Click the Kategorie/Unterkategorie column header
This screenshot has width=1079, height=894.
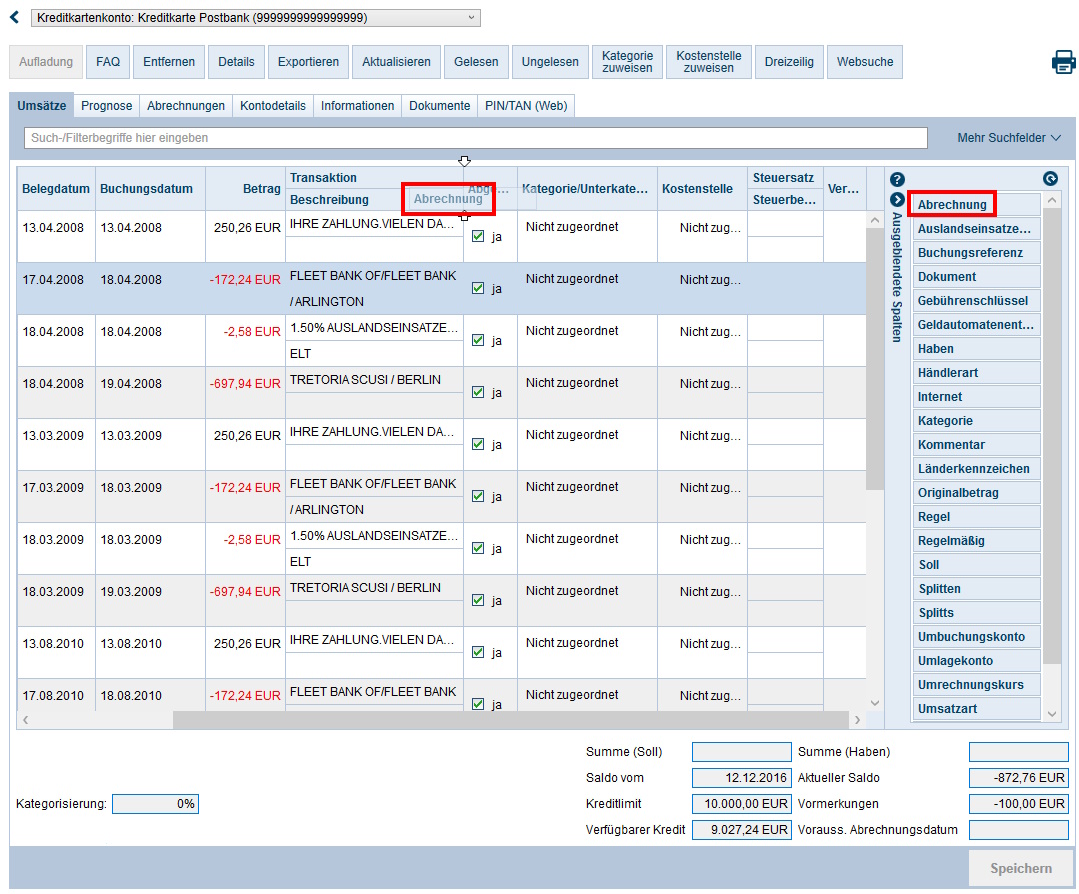[x=585, y=189]
